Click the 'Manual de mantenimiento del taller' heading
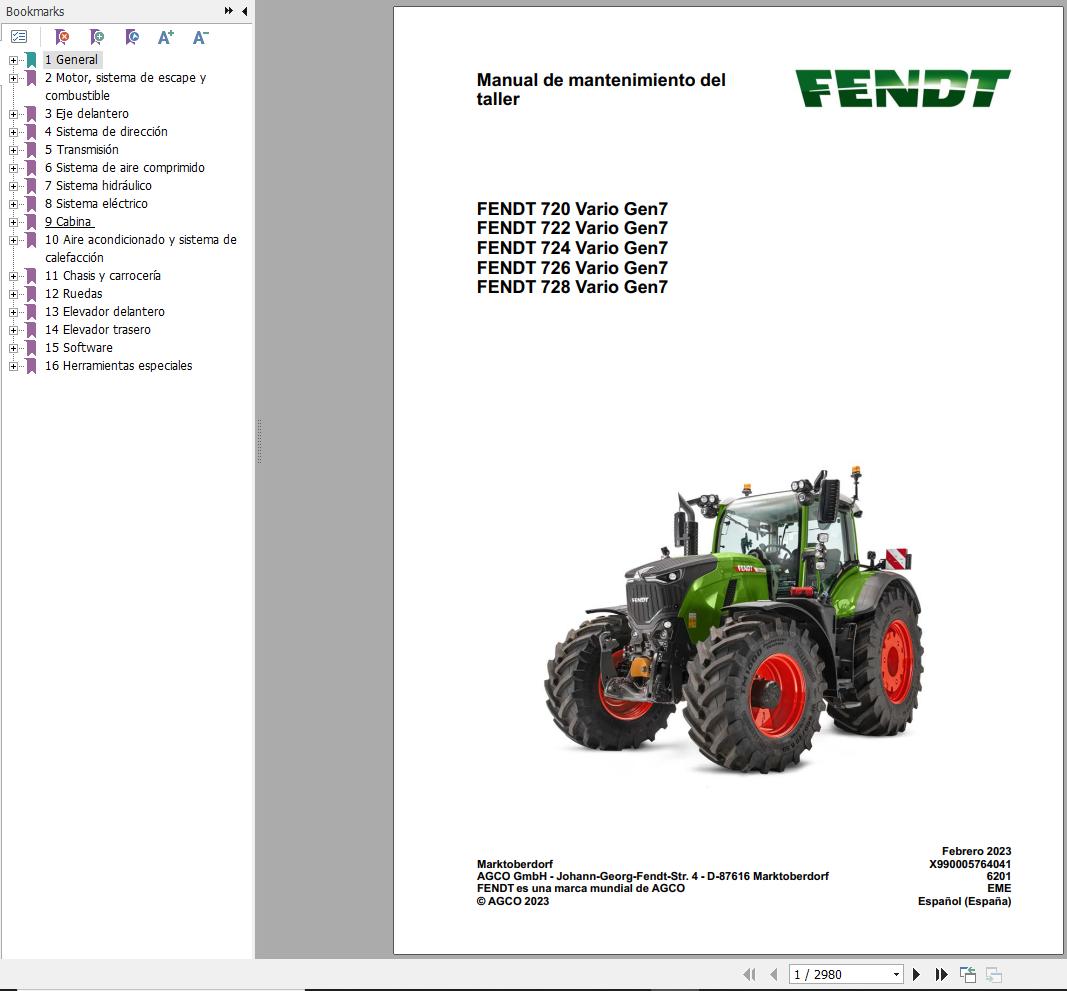1067x991 pixels. coord(601,89)
